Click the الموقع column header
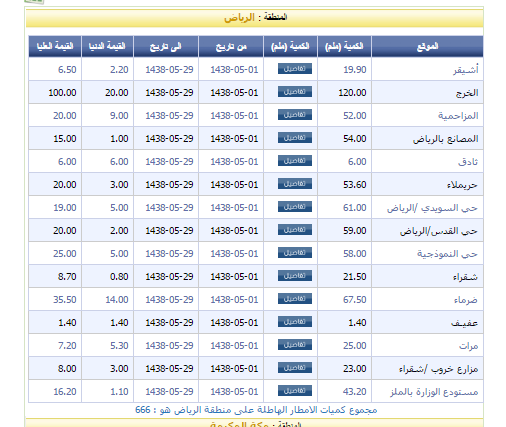 427,46
